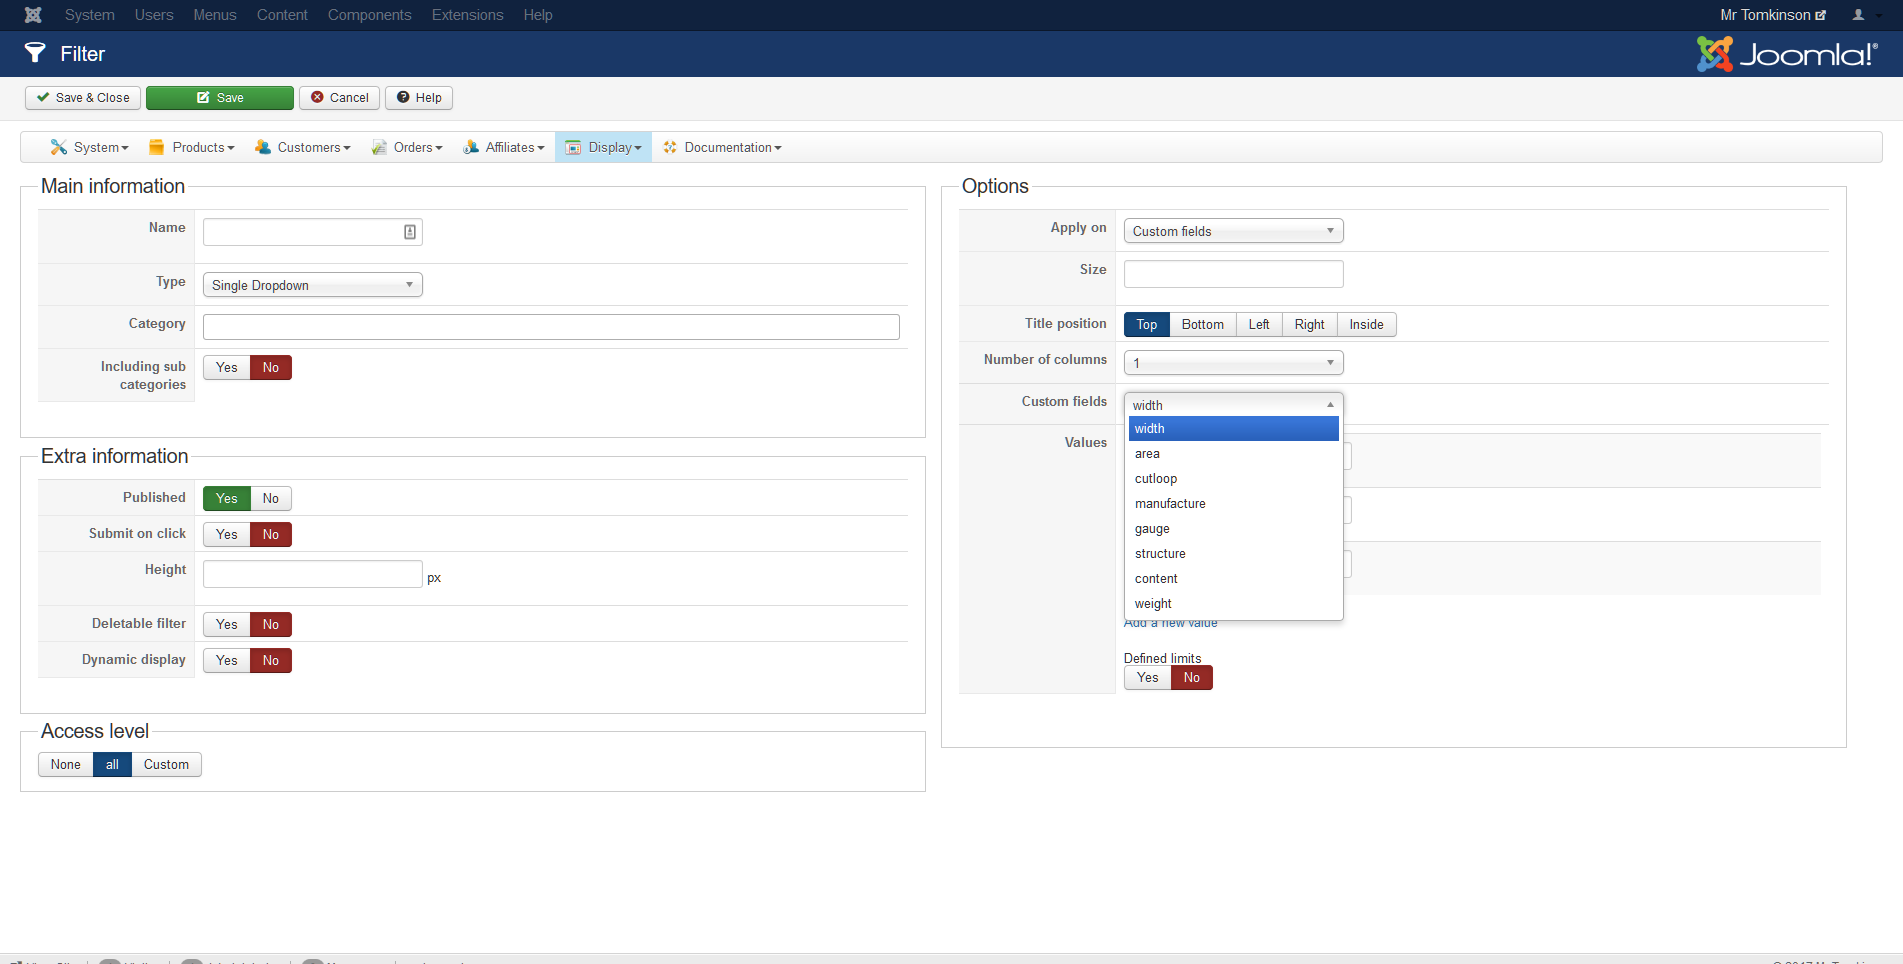Image resolution: width=1903 pixels, height=964 pixels.
Task: Open the System menu in the top bar
Action: [x=90, y=15]
